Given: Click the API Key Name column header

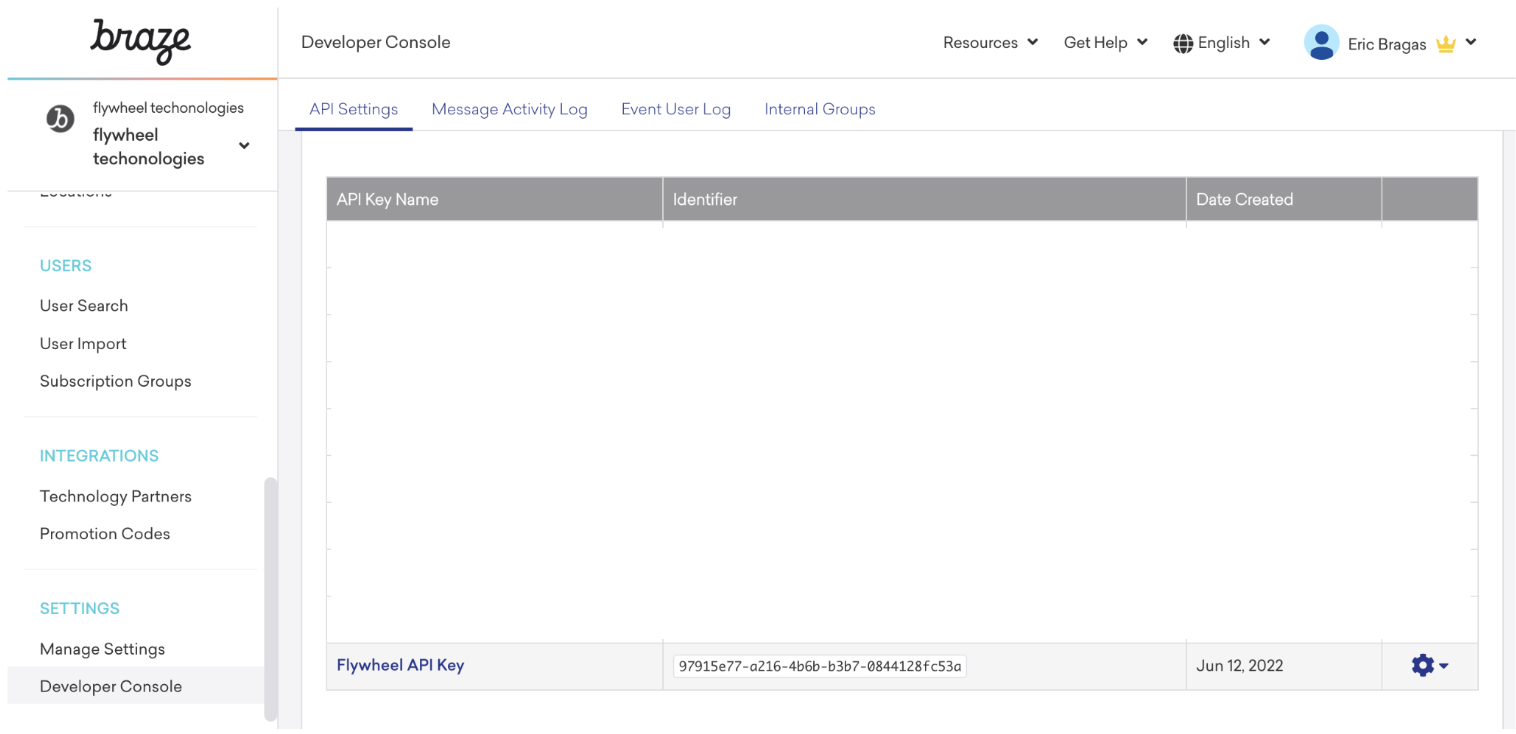Looking at the screenshot, I should (x=494, y=199).
